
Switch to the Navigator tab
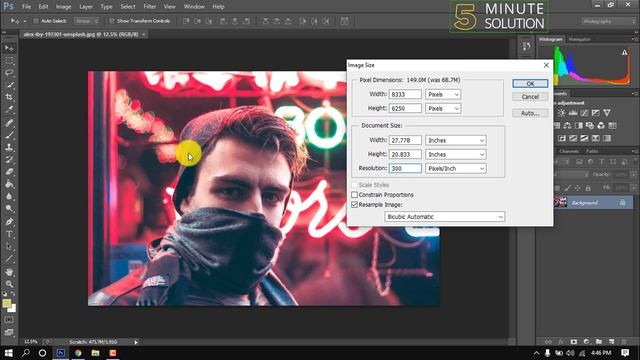pyautogui.click(x=580, y=39)
